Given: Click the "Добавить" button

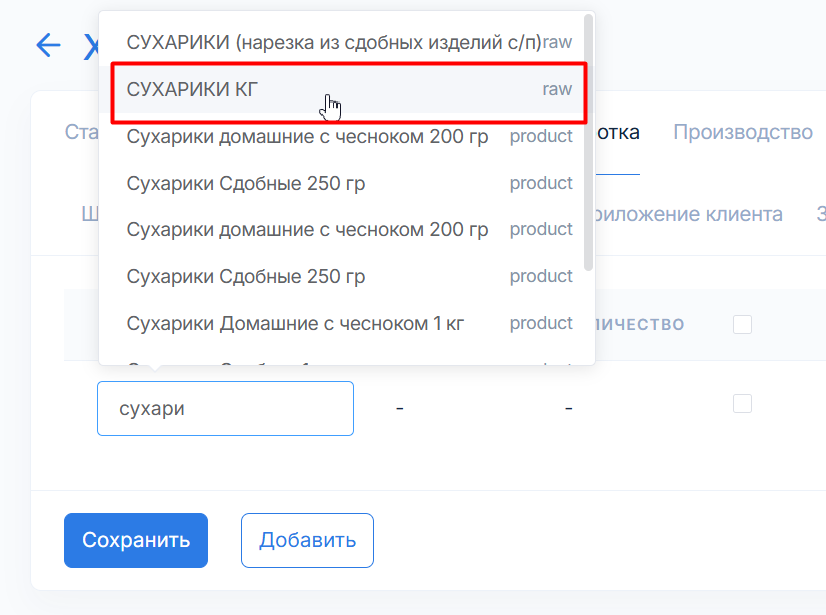Looking at the screenshot, I should pos(307,540).
